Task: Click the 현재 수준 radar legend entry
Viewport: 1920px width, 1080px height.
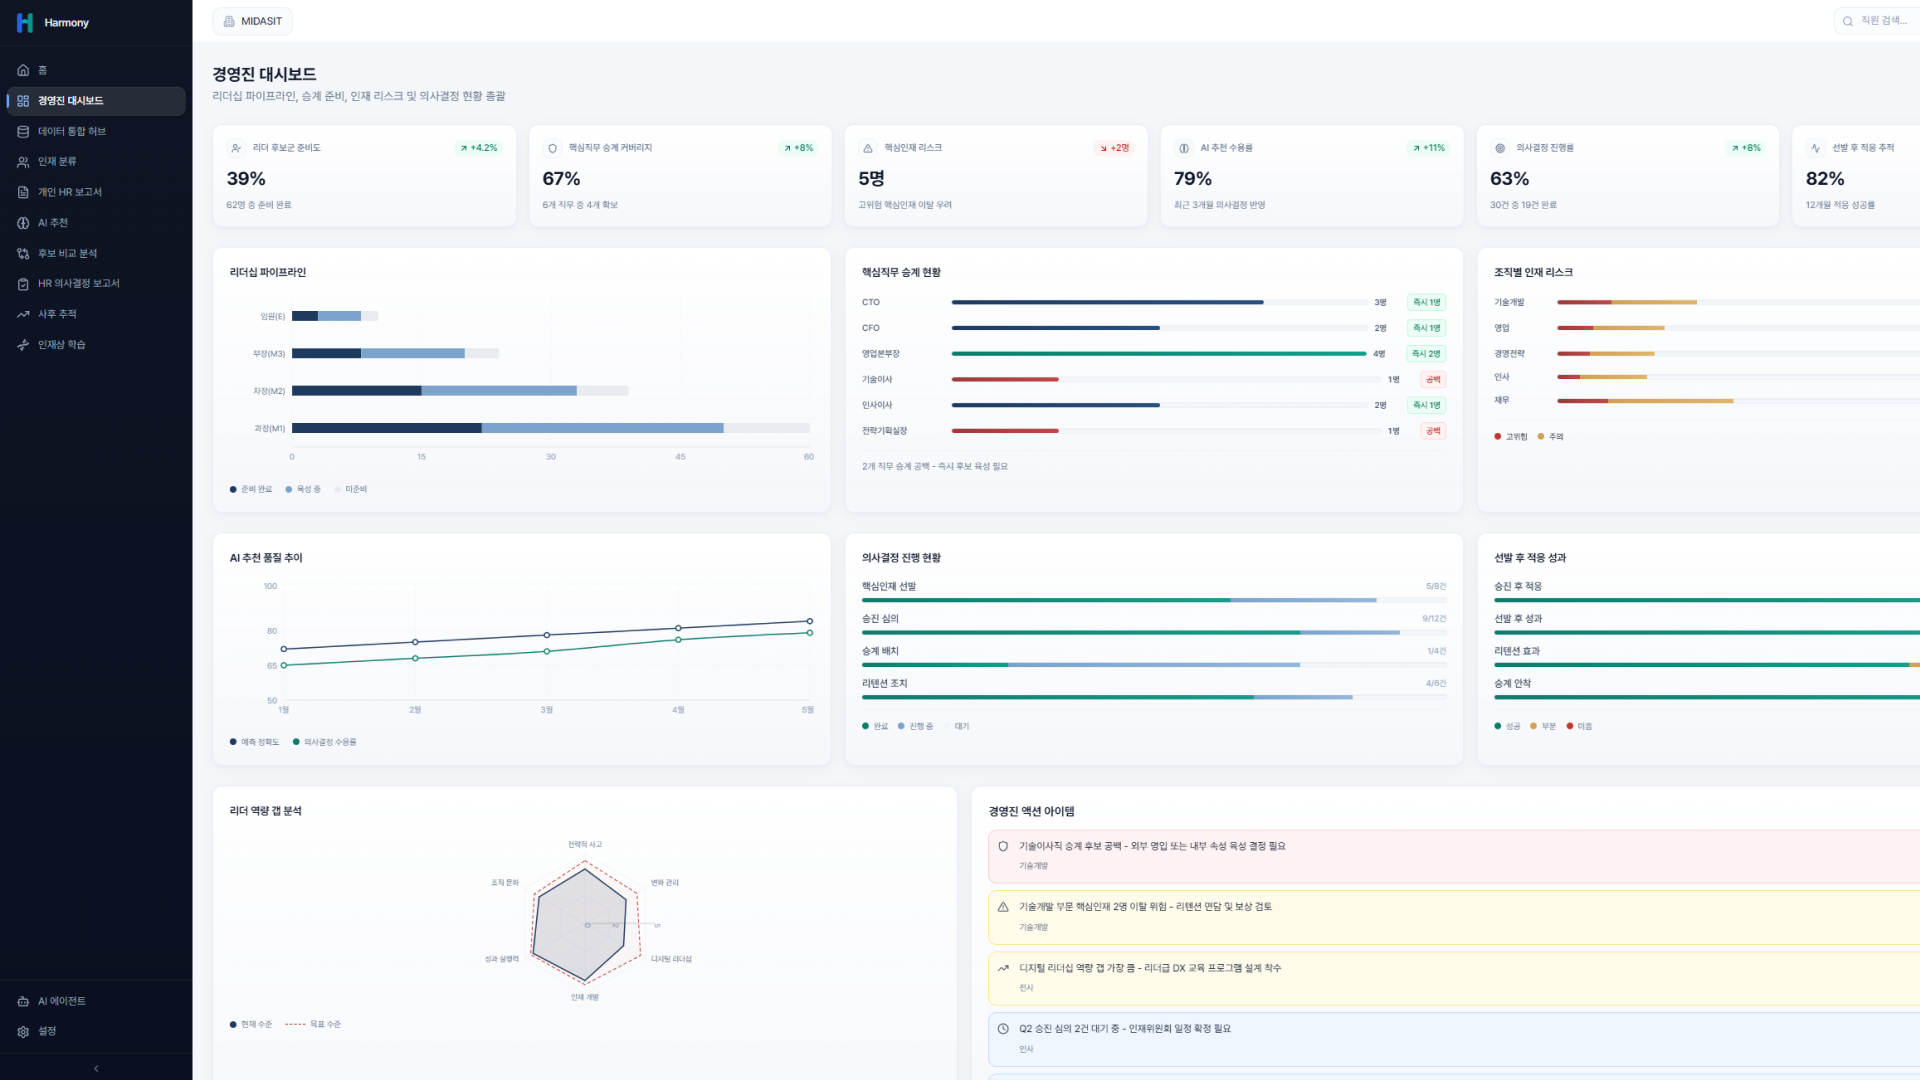Action: click(x=250, y=1024)
